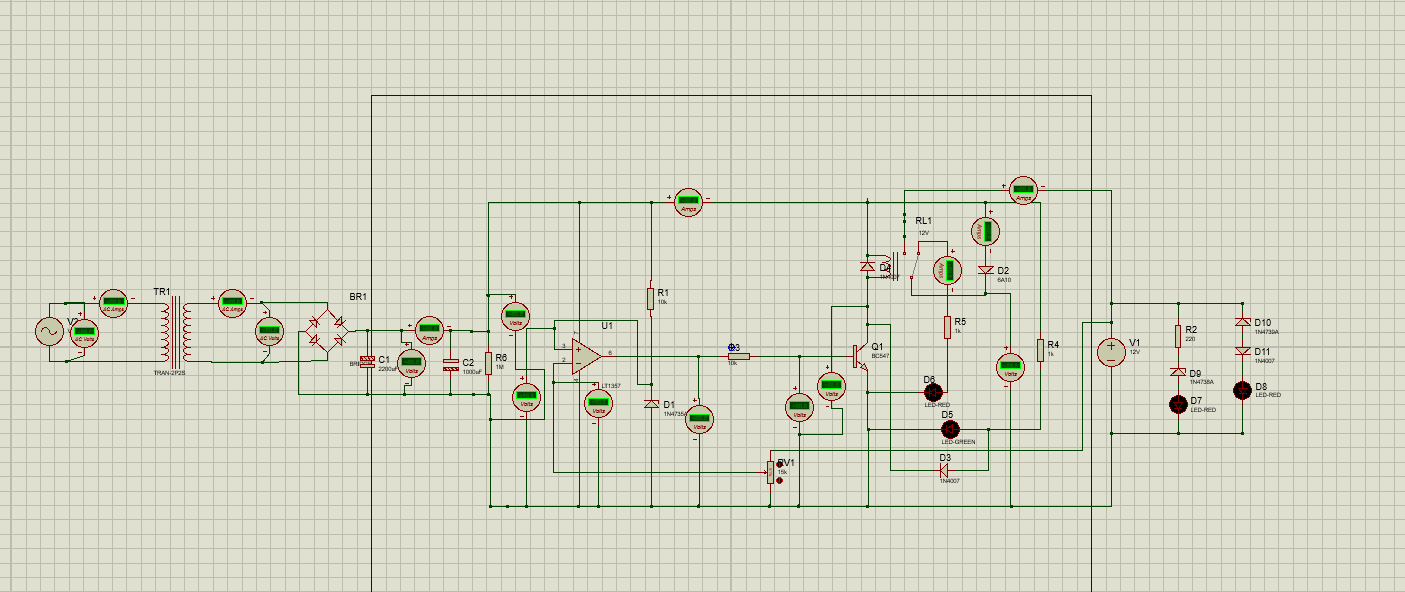Click the BR1 reference label
The height and width of the screenshot is (592, 1405).
(358, 297)
